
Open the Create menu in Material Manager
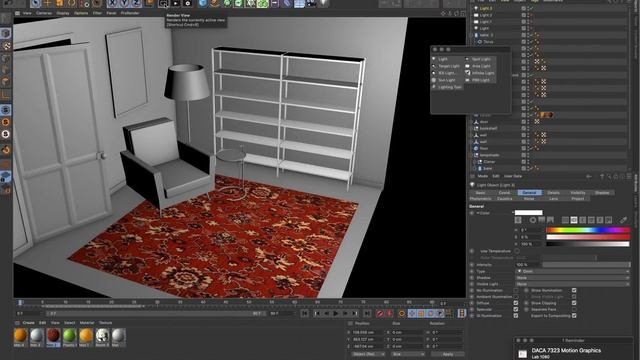29,323
